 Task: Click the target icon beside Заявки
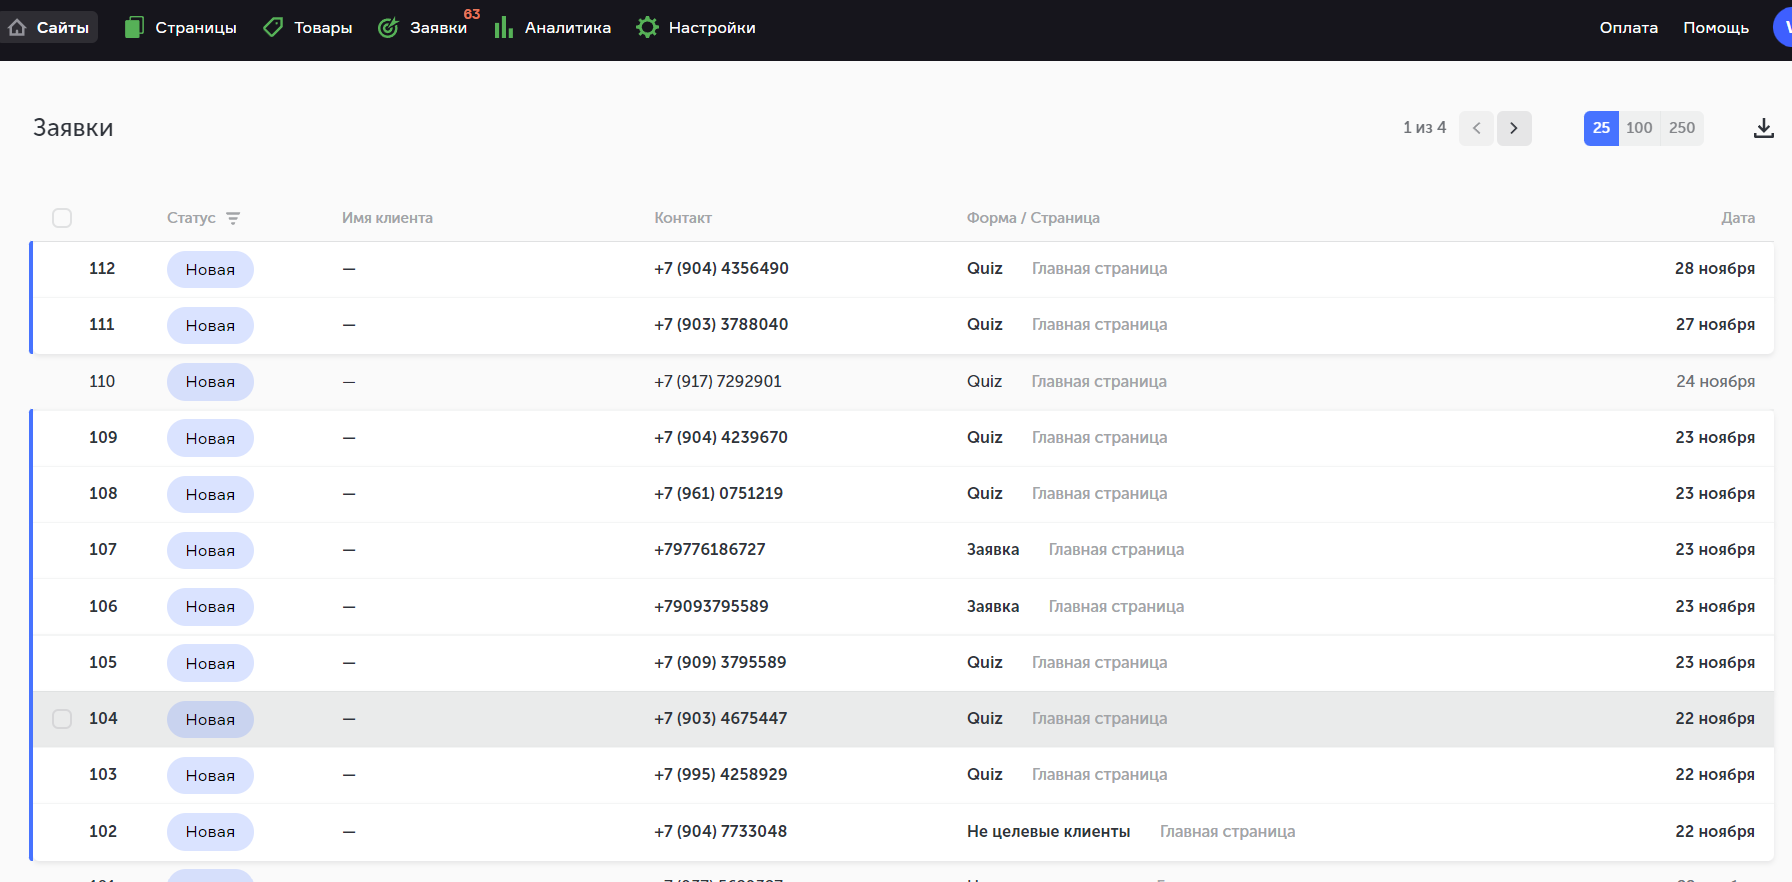(388, 27)
